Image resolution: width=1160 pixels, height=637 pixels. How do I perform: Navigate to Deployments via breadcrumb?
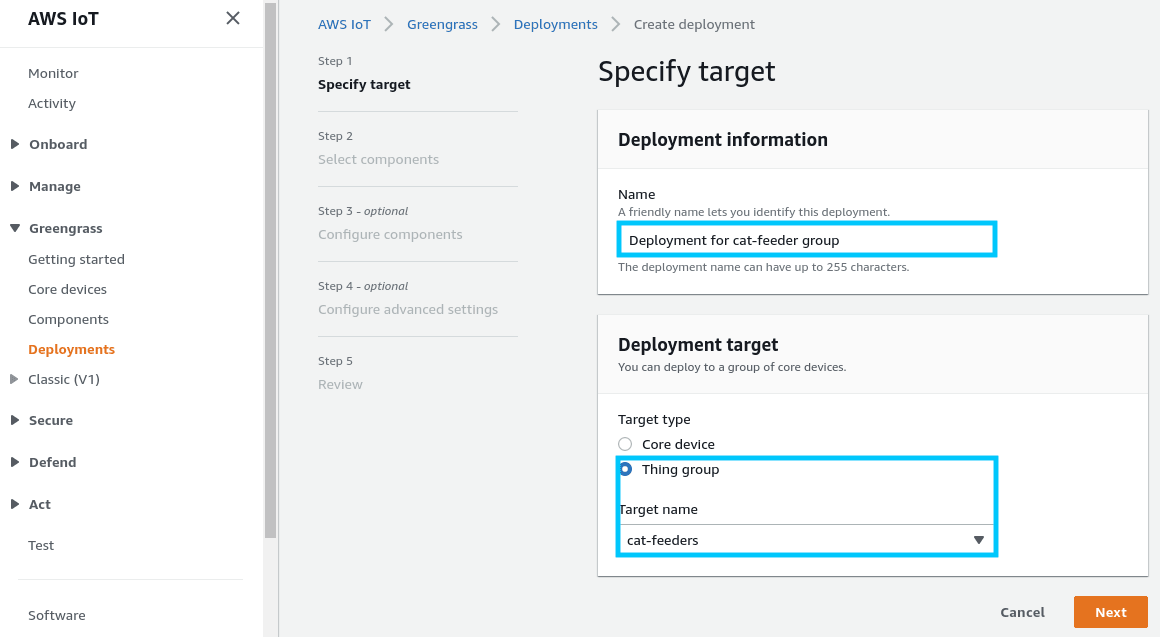coord(555,23)
